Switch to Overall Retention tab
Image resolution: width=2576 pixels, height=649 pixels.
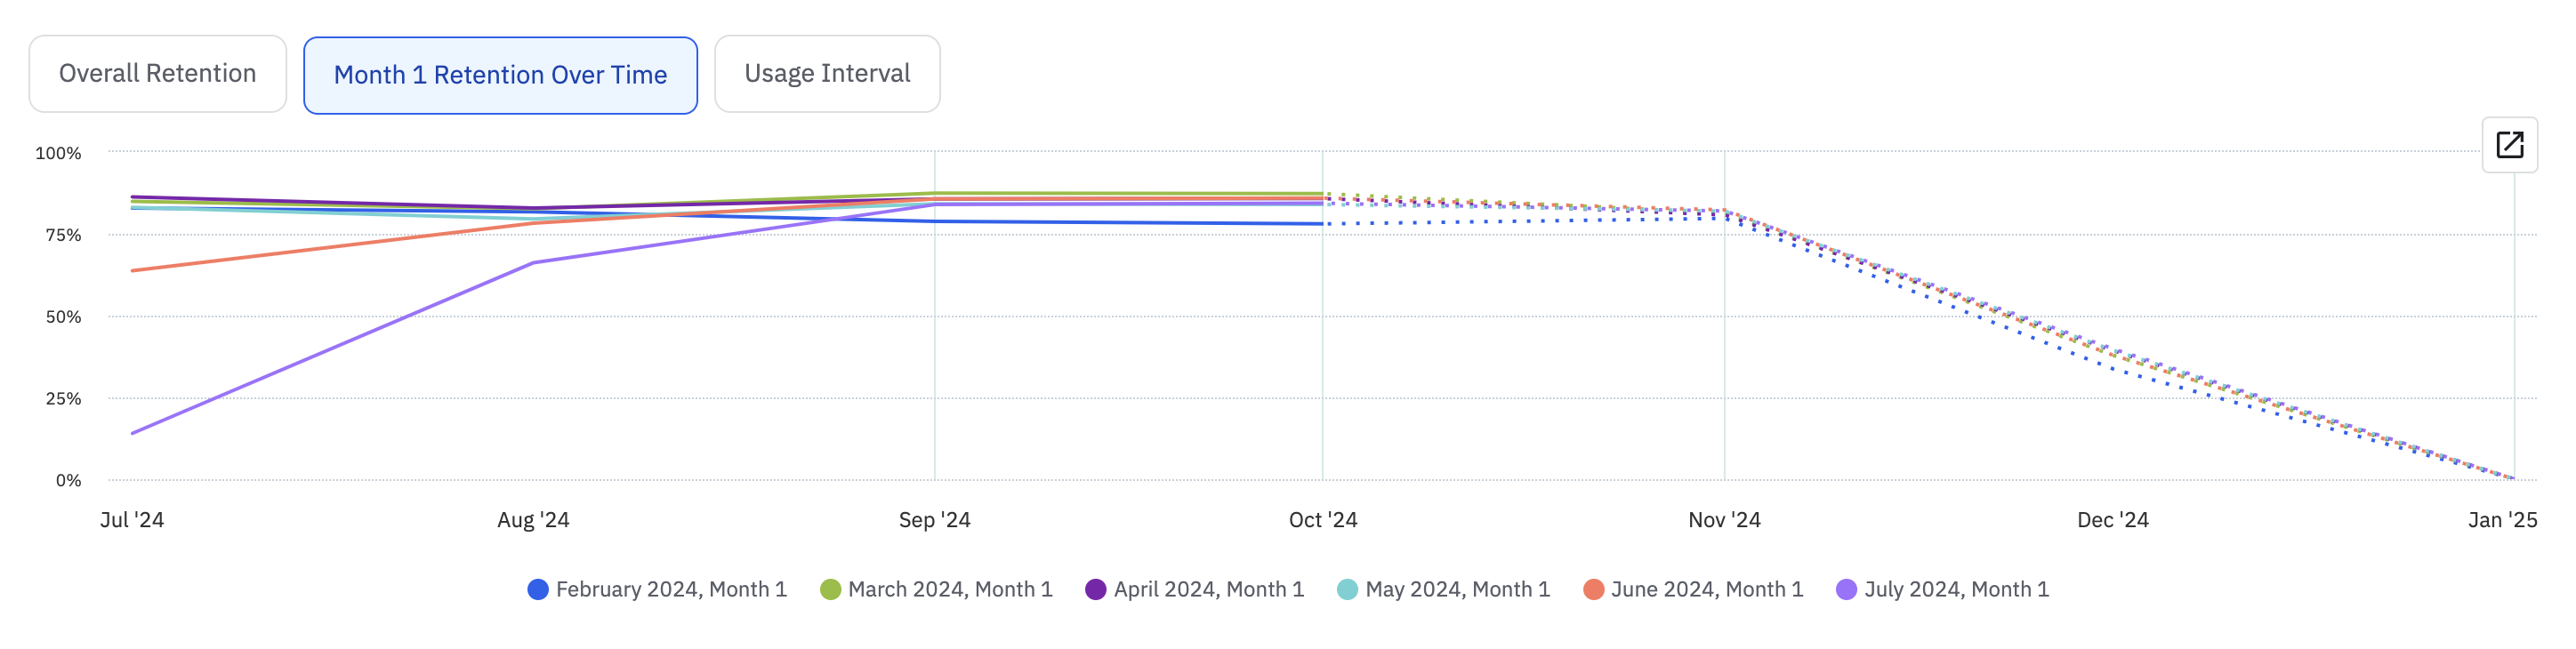click(x=158, y=74)
